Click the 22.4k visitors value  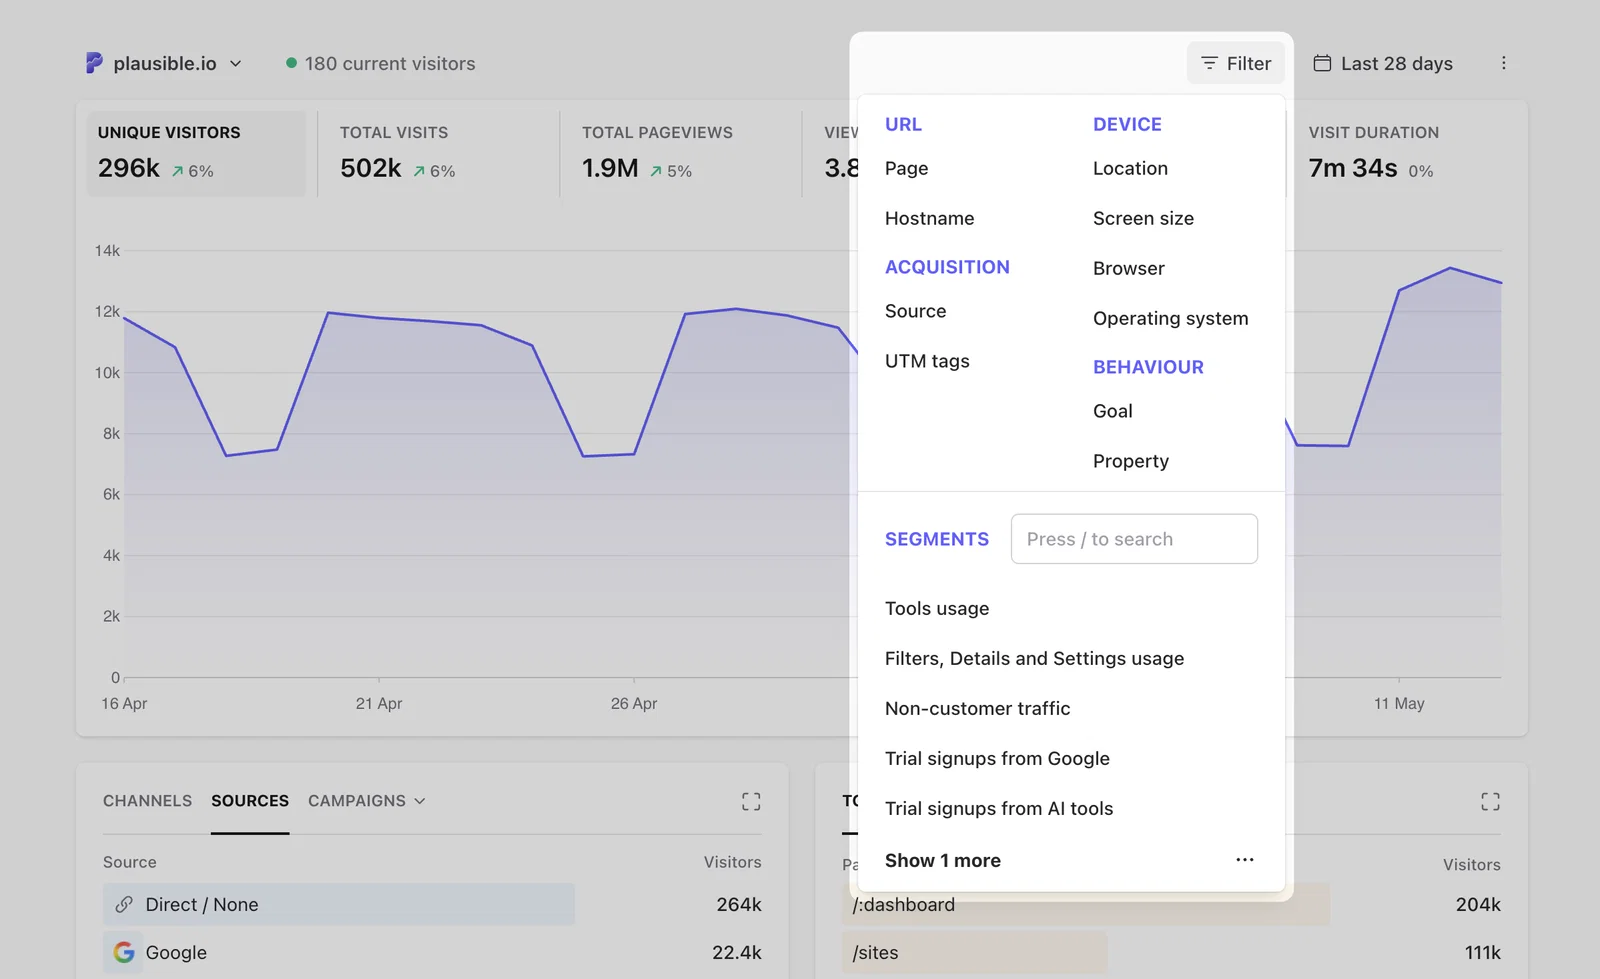click(x=737, y=952)
